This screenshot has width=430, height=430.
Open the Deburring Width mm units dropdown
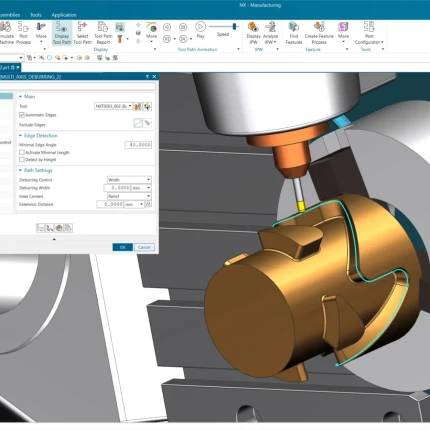[141, 188]
